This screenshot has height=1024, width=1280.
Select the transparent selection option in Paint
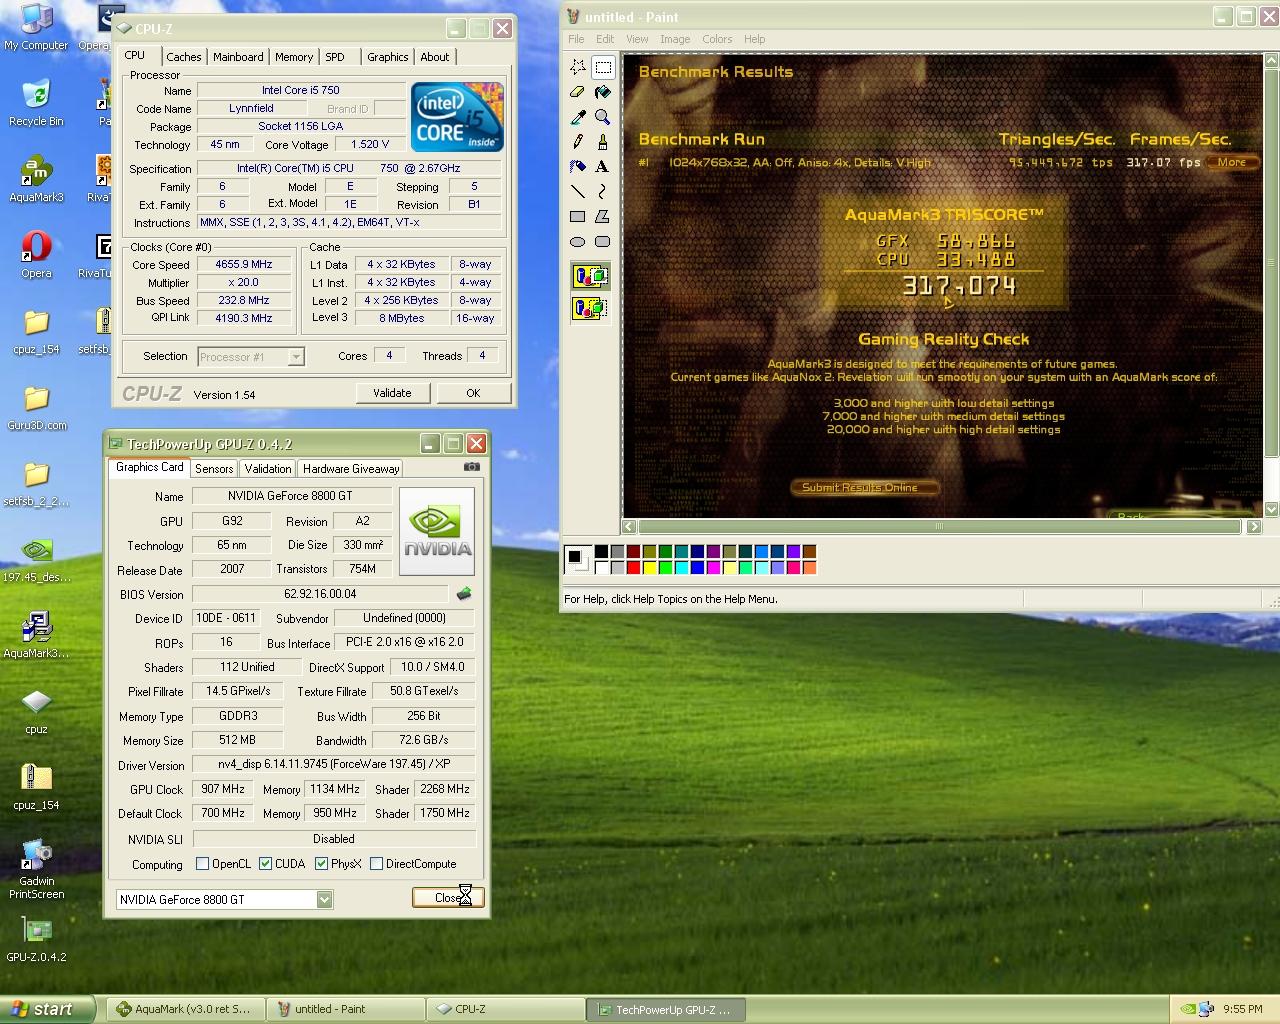pos(590,307)
